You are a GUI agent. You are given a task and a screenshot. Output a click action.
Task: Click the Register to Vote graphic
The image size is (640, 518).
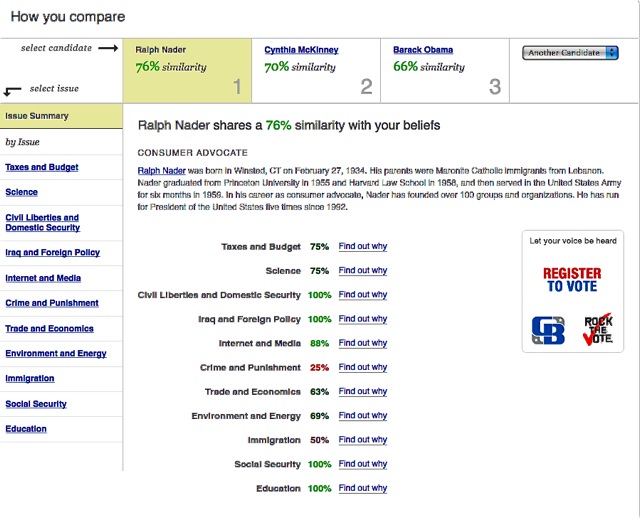click(x=572, y=280)
